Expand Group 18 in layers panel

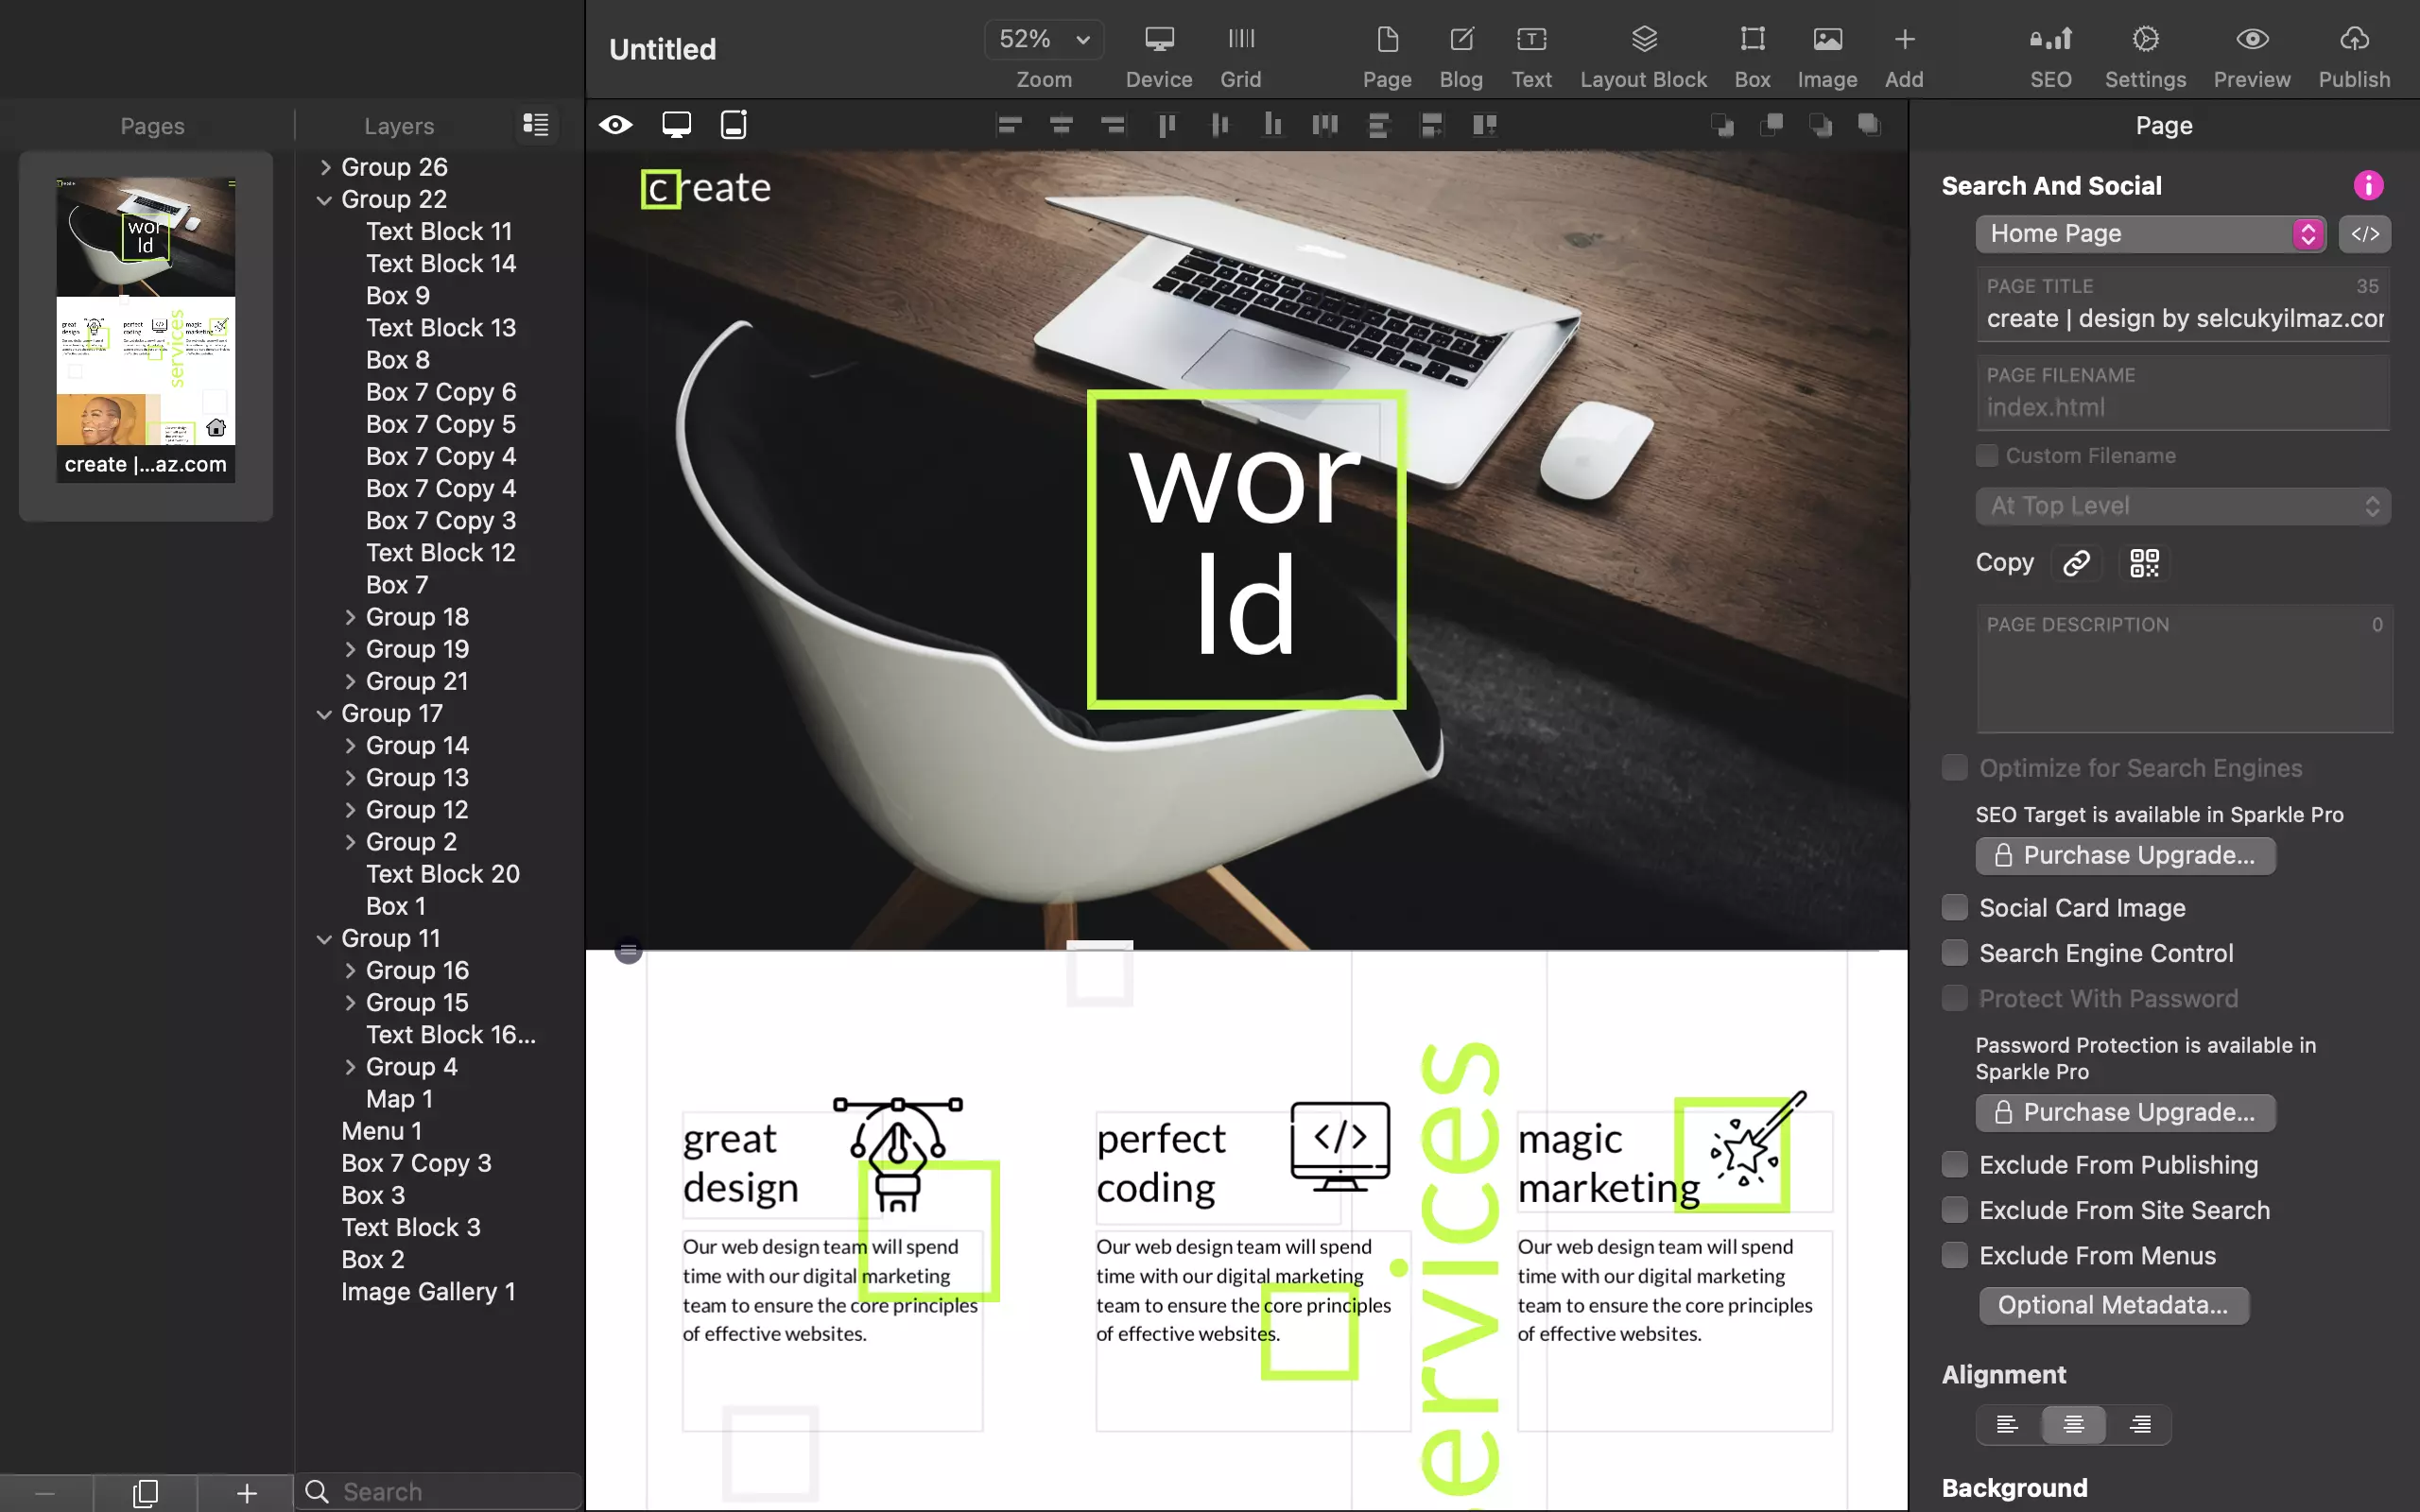click(x=349, y=615)
